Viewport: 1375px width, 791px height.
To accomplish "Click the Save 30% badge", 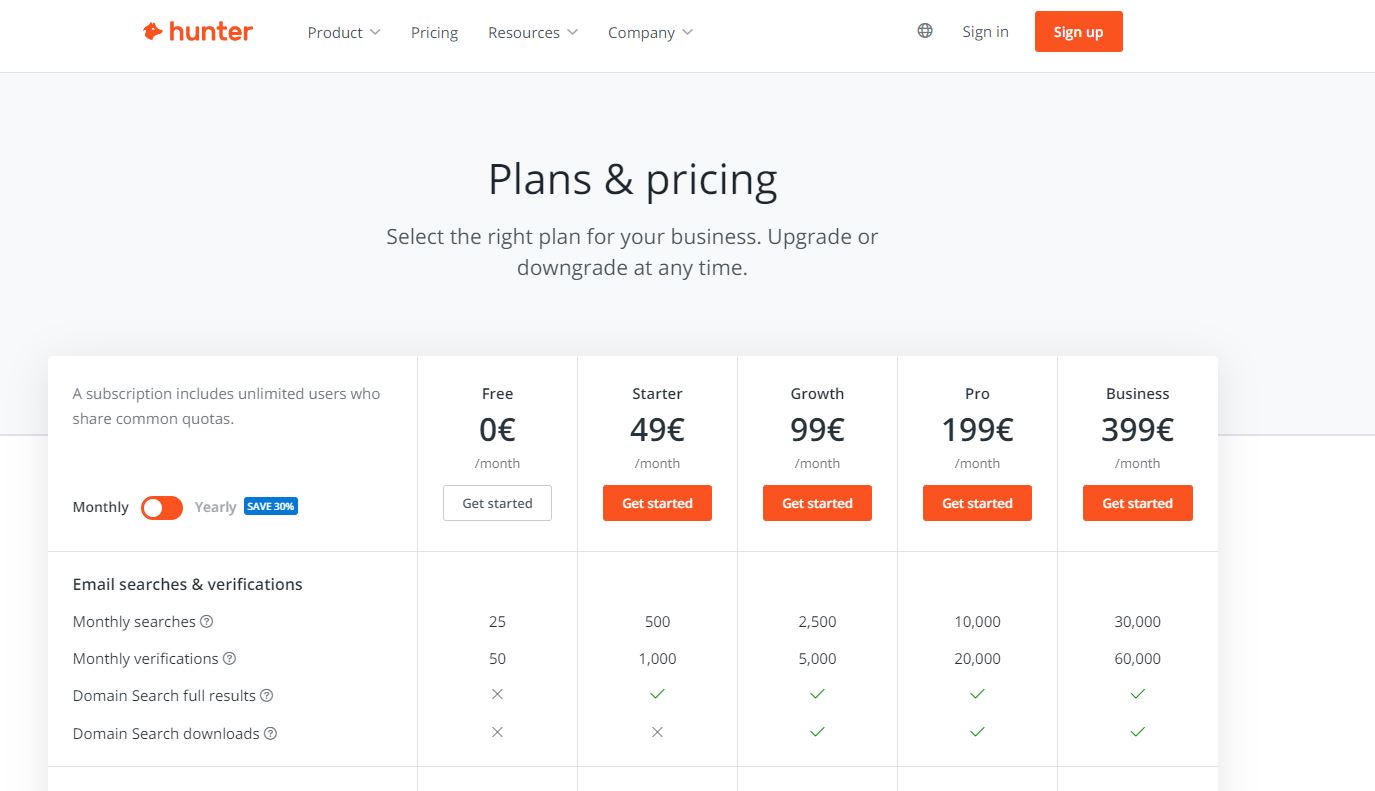I will coord(271,506).
